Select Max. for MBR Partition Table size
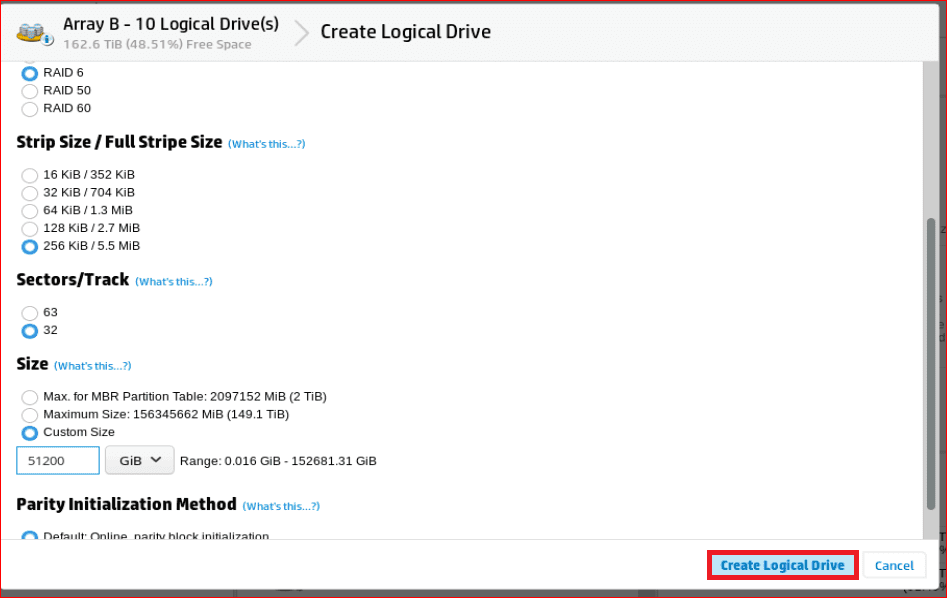 [30, 397]
